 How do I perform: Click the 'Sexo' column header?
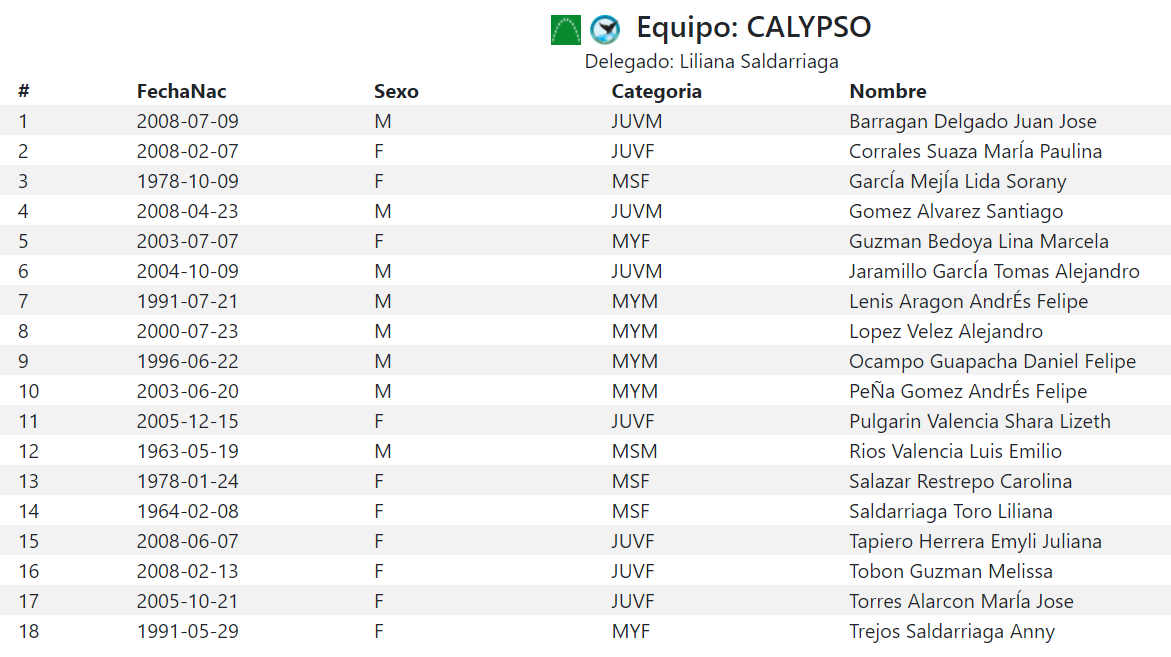(396, 92)
